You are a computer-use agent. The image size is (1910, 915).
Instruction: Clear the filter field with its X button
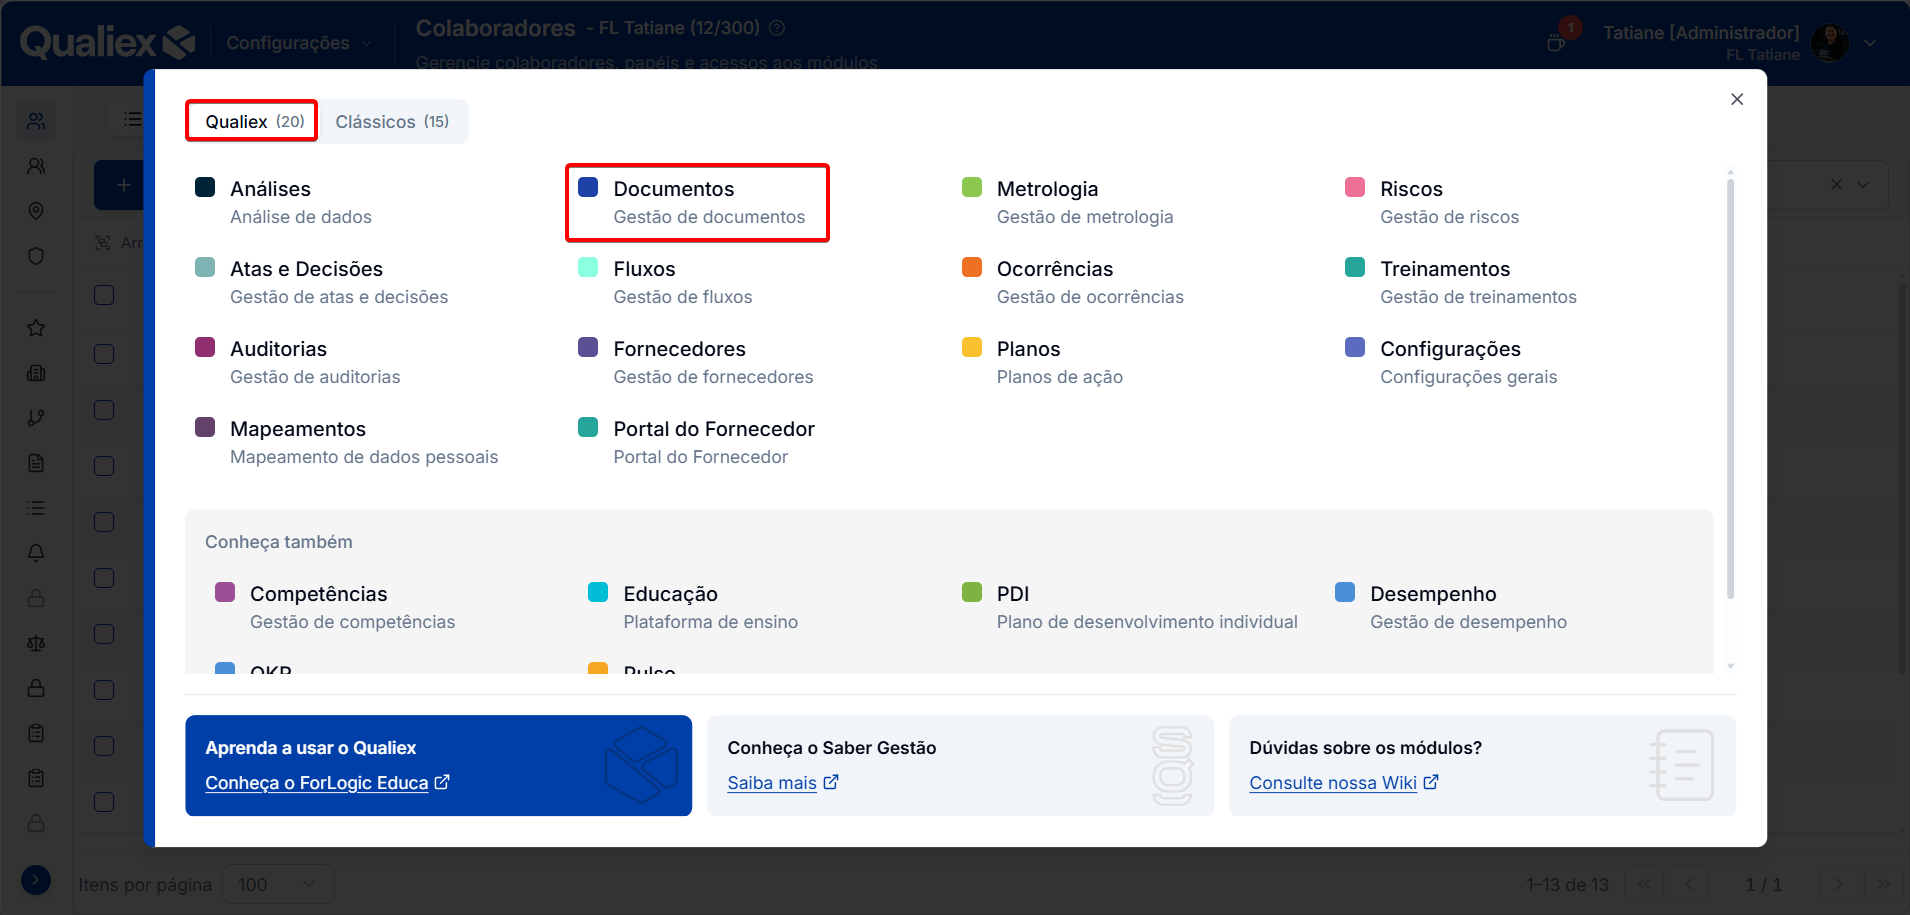(1836, 185)
